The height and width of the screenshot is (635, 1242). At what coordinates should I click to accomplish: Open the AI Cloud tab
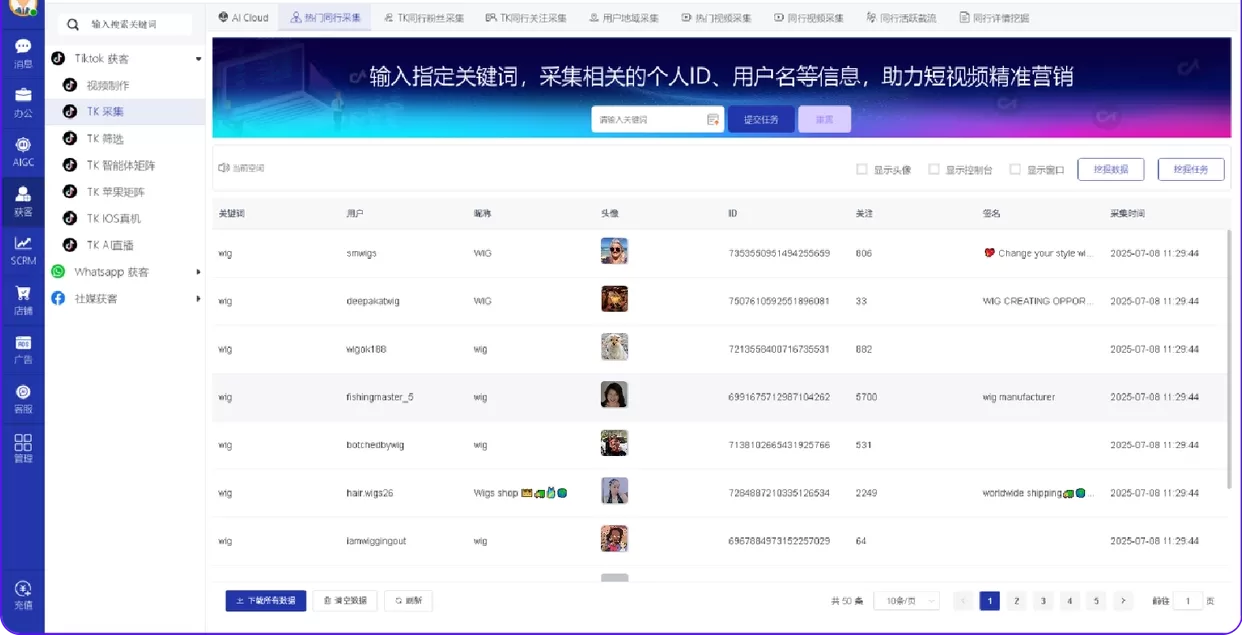243,17
